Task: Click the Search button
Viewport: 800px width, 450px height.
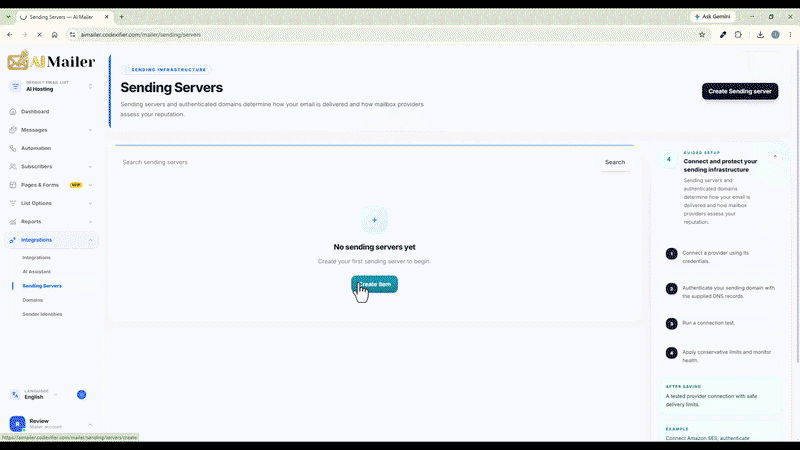Action: tap(615, 162)
